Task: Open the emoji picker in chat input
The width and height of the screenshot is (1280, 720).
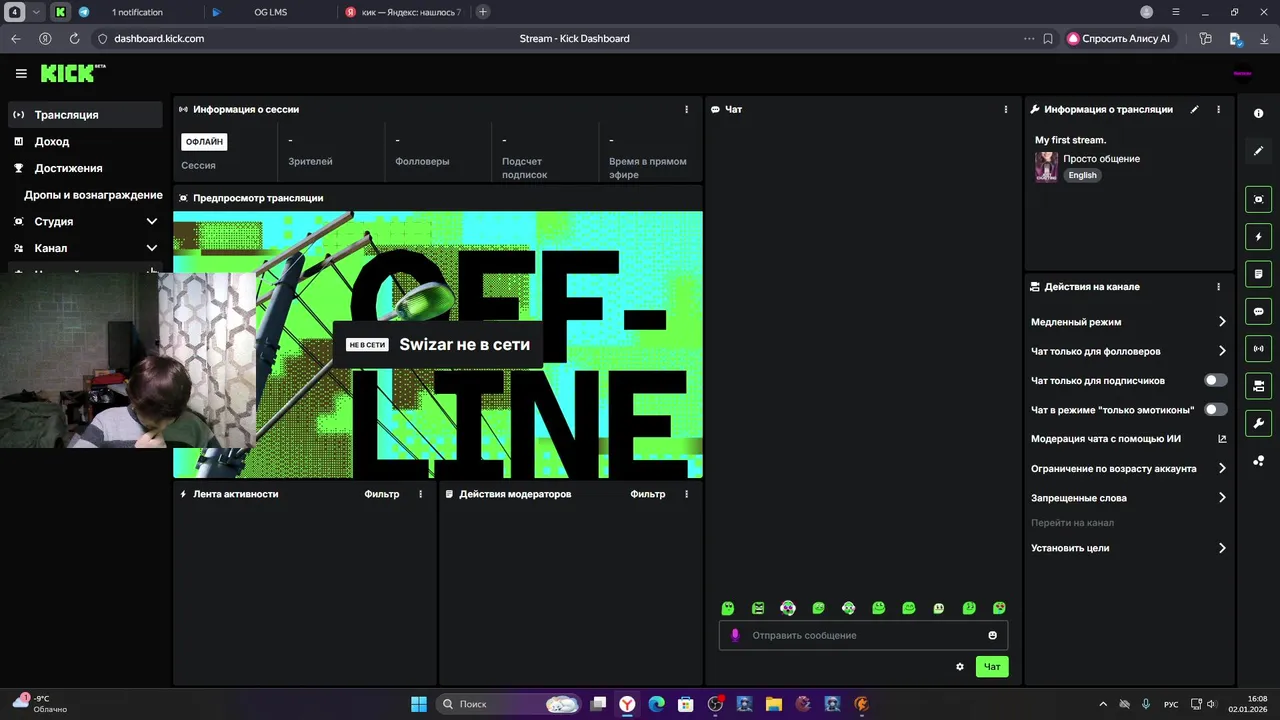Action: coord(992,635)
